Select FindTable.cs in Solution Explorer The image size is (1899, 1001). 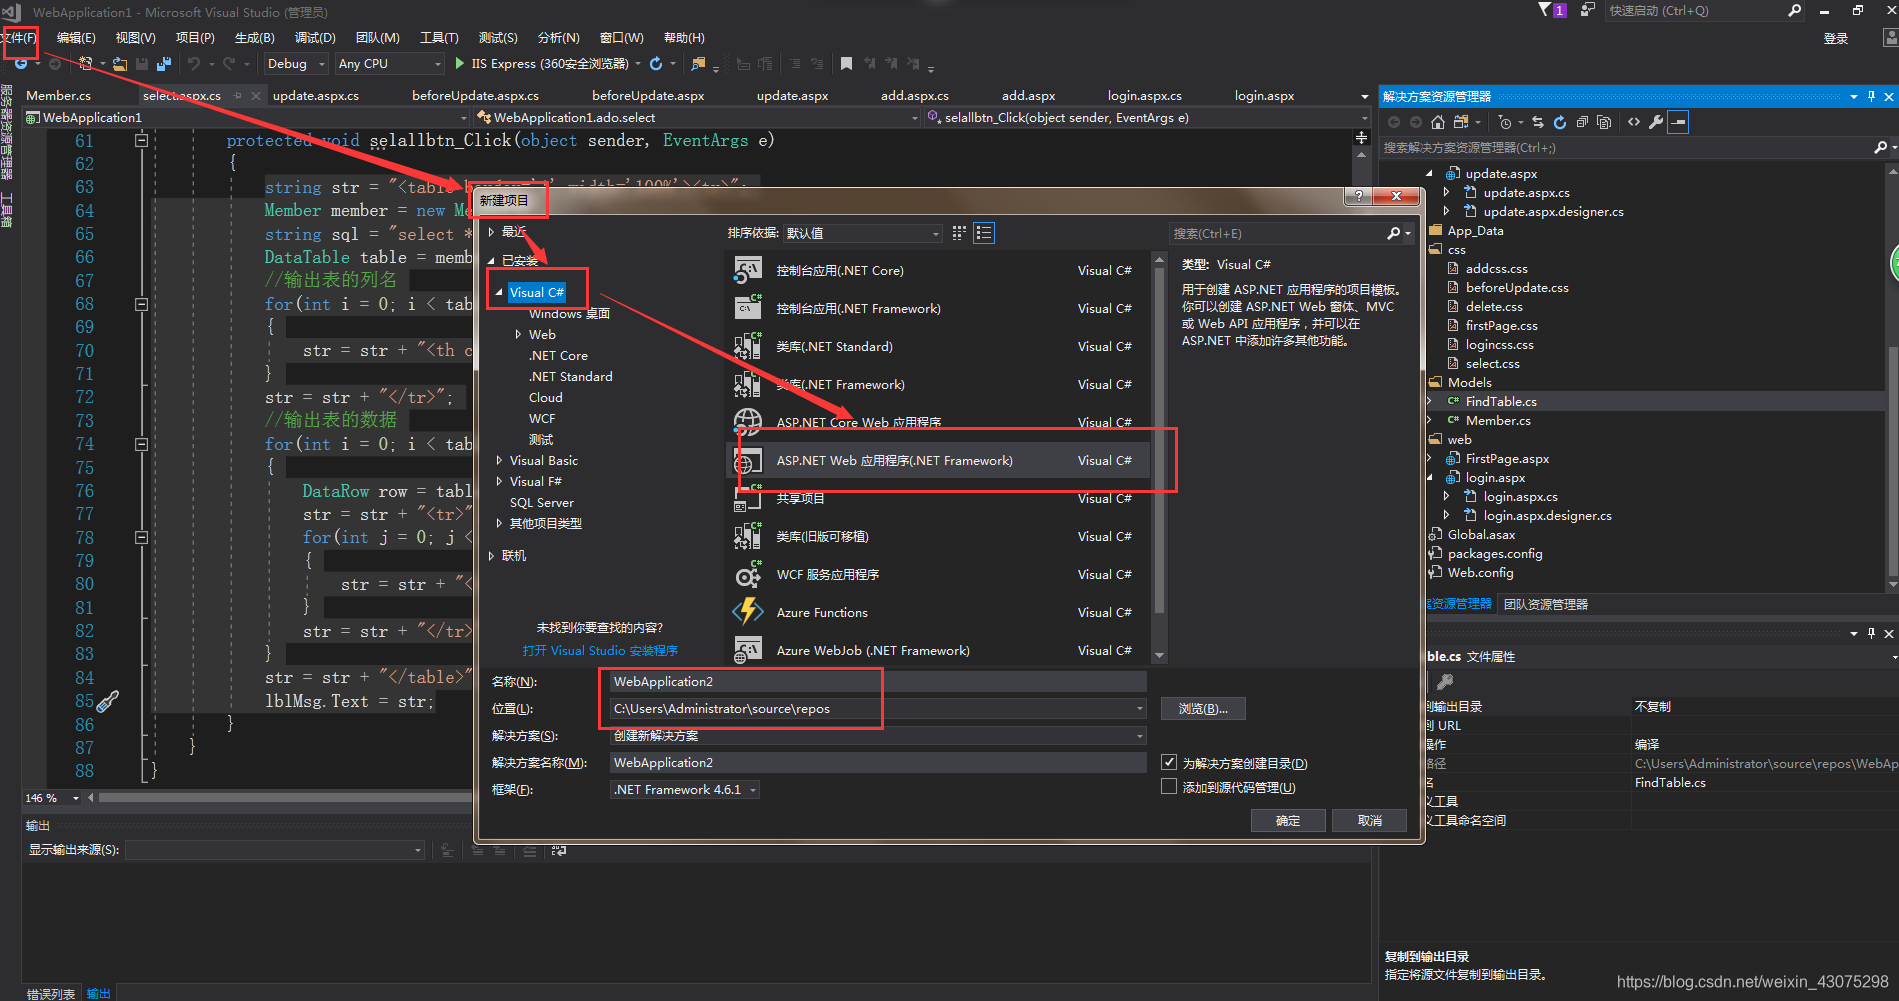tap(1501, 401)
